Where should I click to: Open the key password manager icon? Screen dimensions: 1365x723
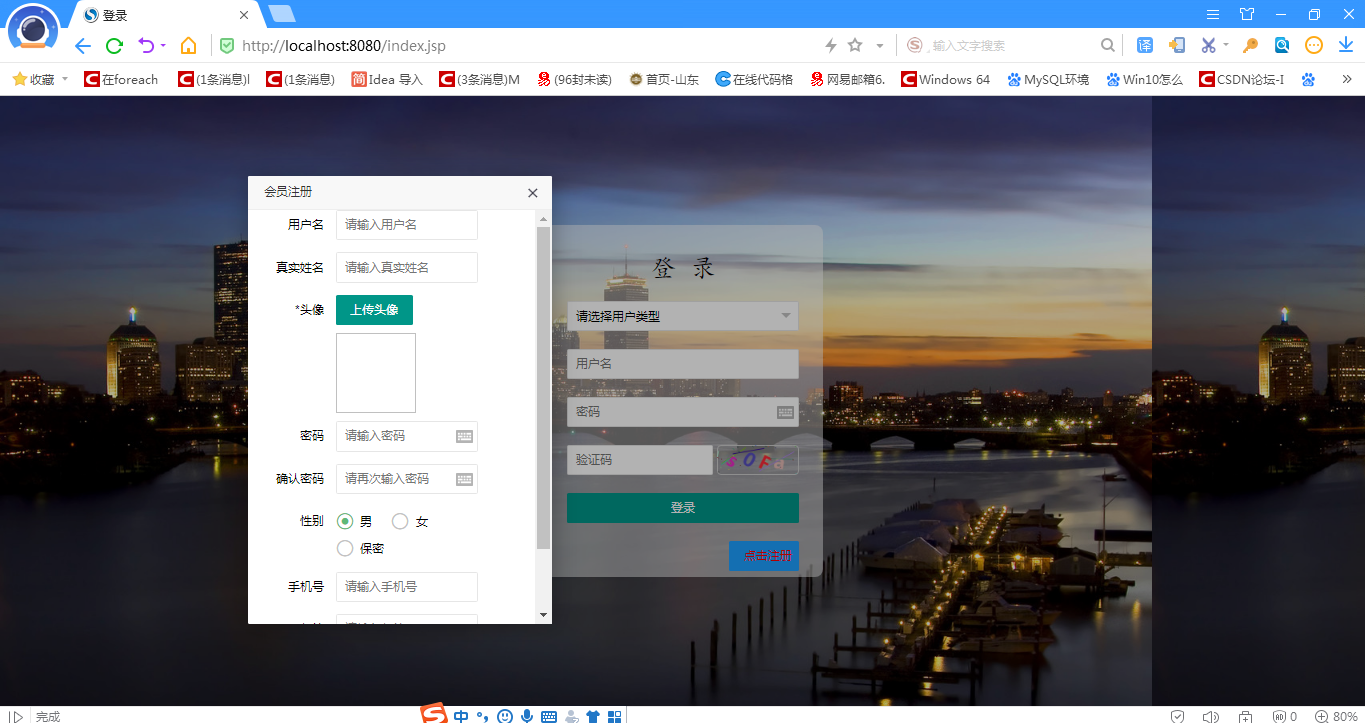(x=1250, y=46)
